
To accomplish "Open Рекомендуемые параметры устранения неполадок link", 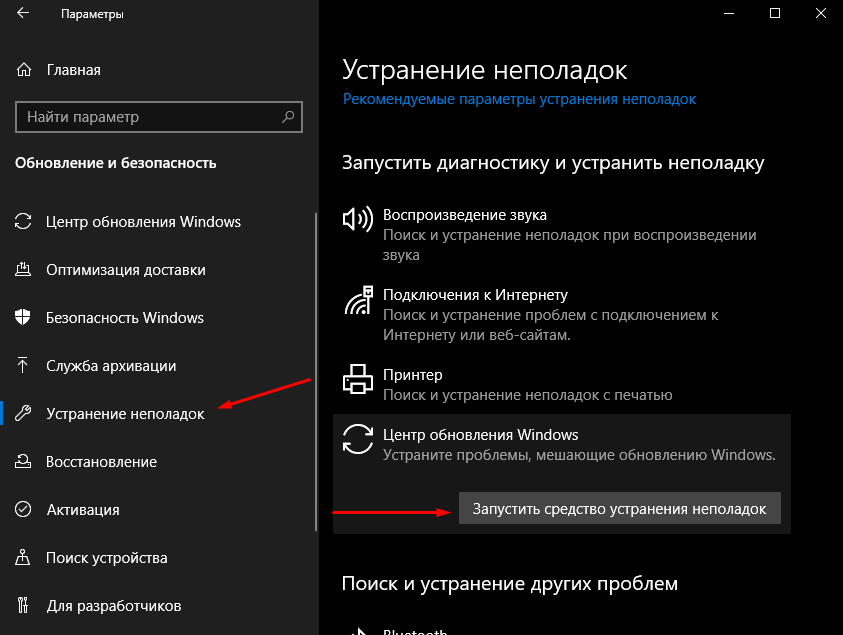I will (x=519, y=99).
